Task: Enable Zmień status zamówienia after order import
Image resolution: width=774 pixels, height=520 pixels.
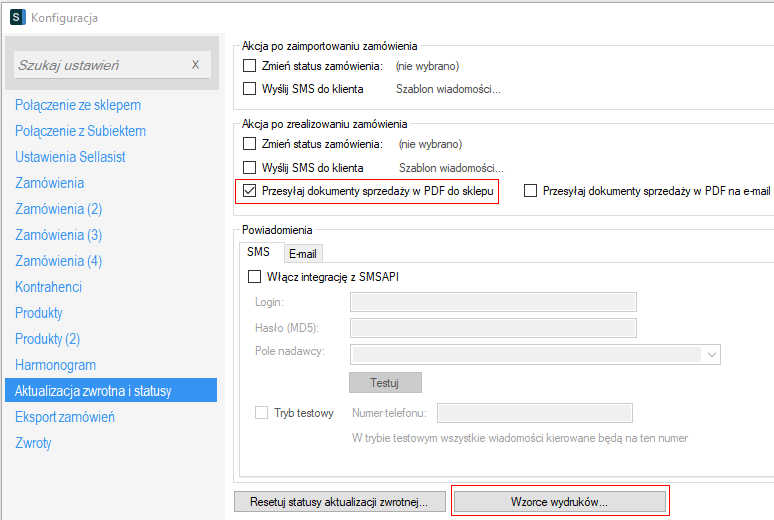Action: coord(250,66)
